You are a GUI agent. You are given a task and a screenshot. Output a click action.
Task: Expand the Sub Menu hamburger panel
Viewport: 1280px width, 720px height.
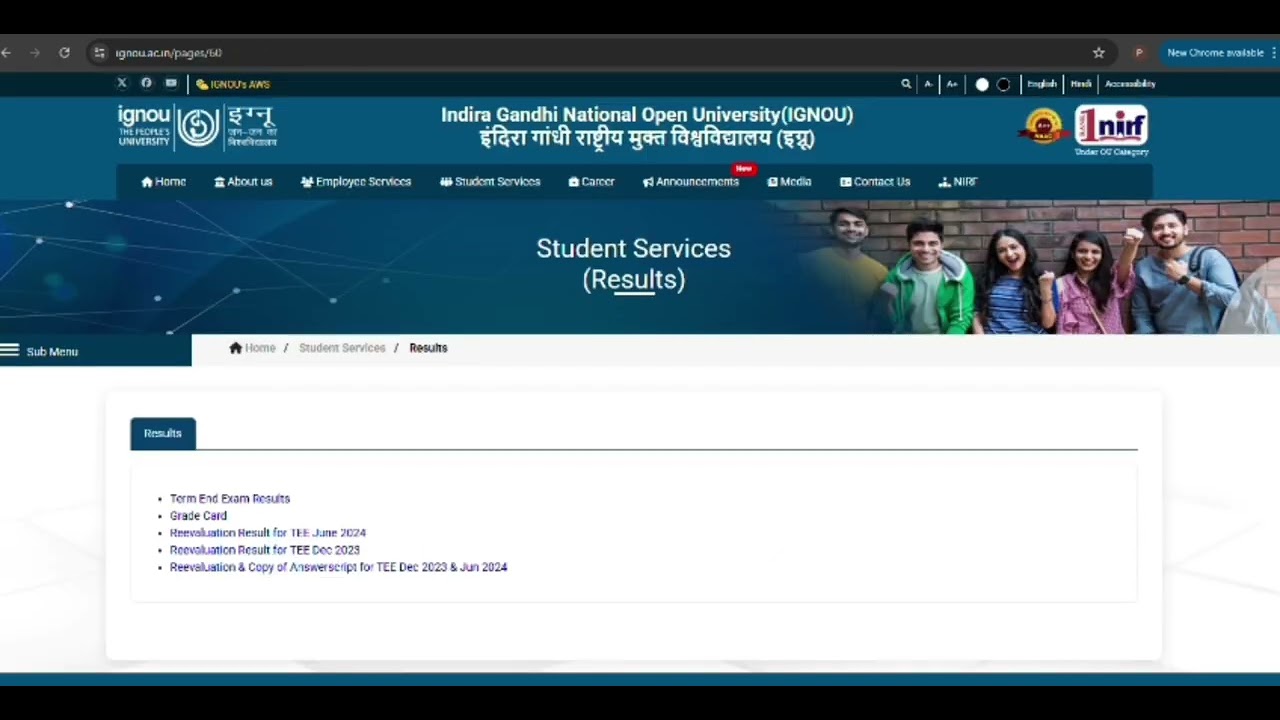[x=95, y=351]
